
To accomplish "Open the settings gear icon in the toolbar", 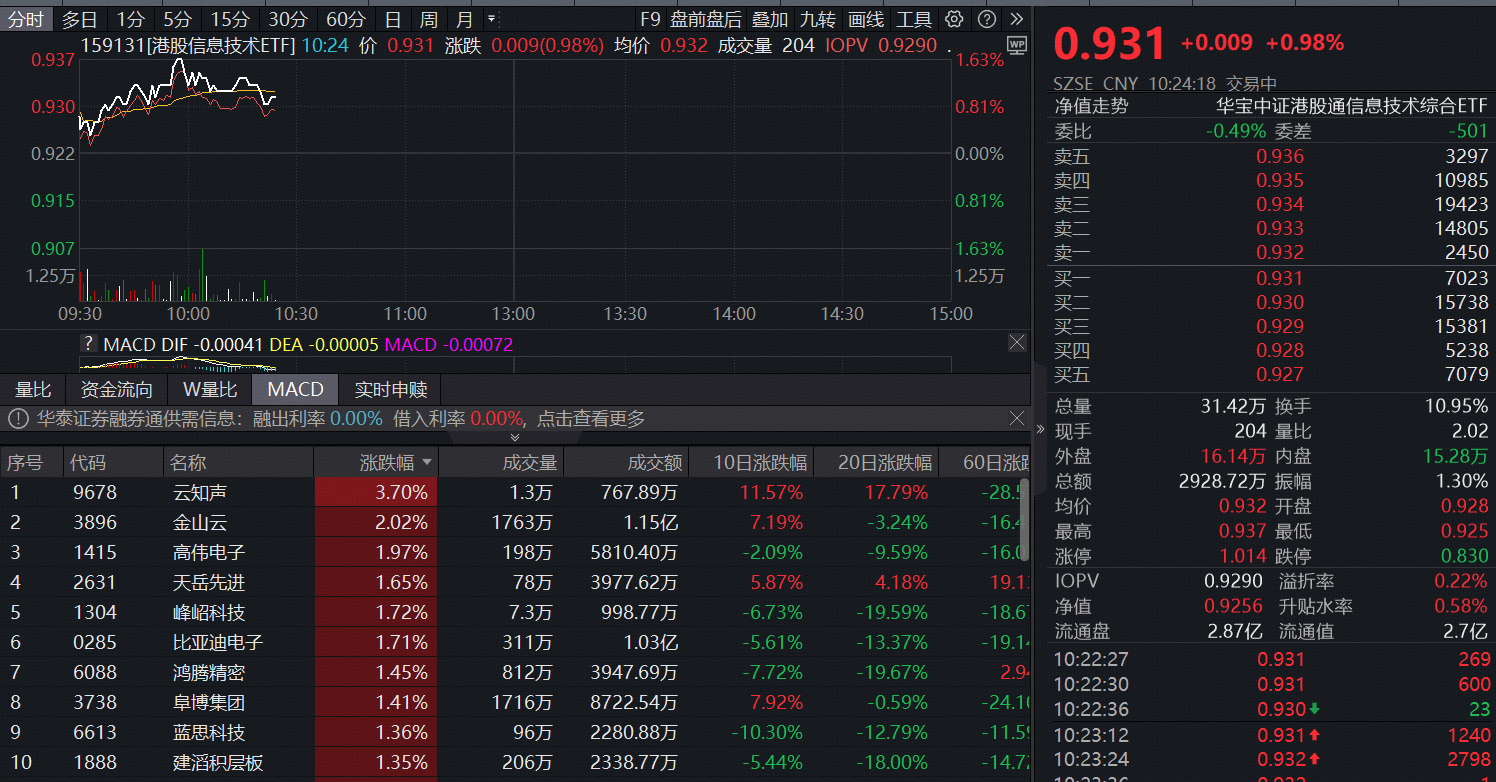I will click(955, 18).
